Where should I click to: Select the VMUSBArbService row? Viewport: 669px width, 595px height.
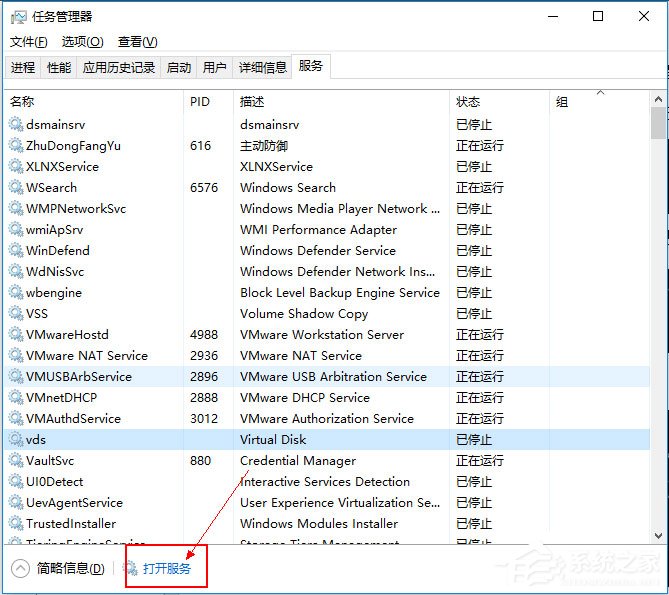pyautogui.click(x=70, y=377)
